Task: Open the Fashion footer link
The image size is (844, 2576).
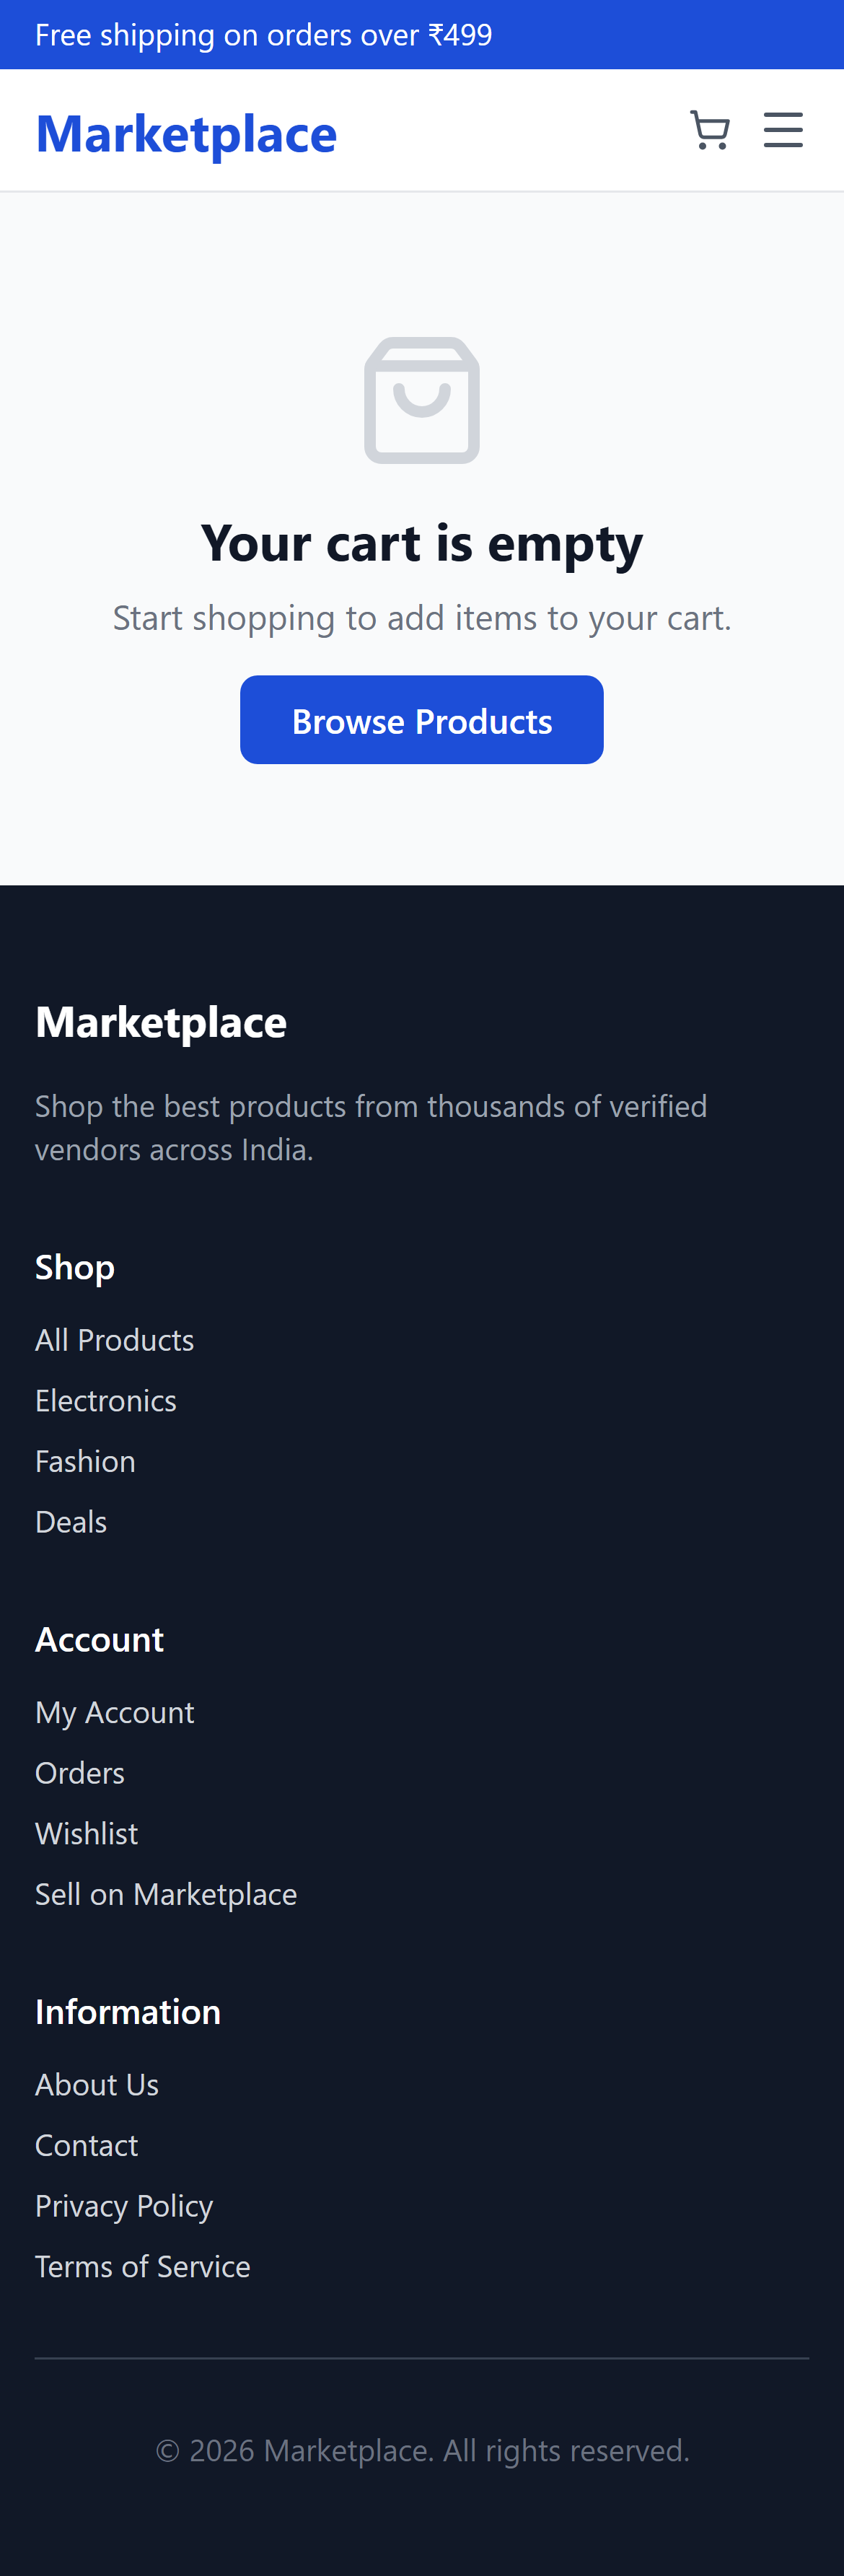Action: coord(85,1462)
